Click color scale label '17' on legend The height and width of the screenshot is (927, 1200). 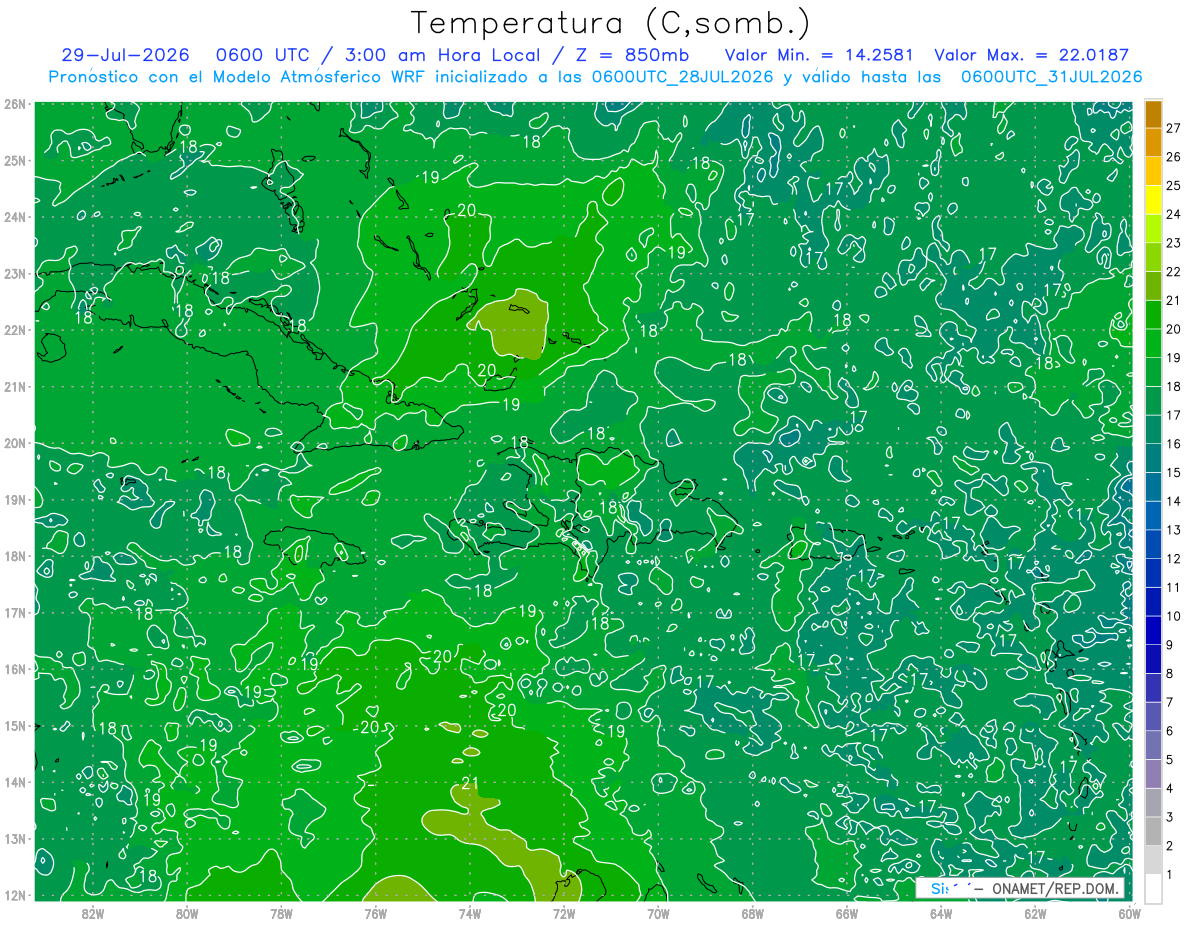pyautogui.click(x=1174, y=415)
